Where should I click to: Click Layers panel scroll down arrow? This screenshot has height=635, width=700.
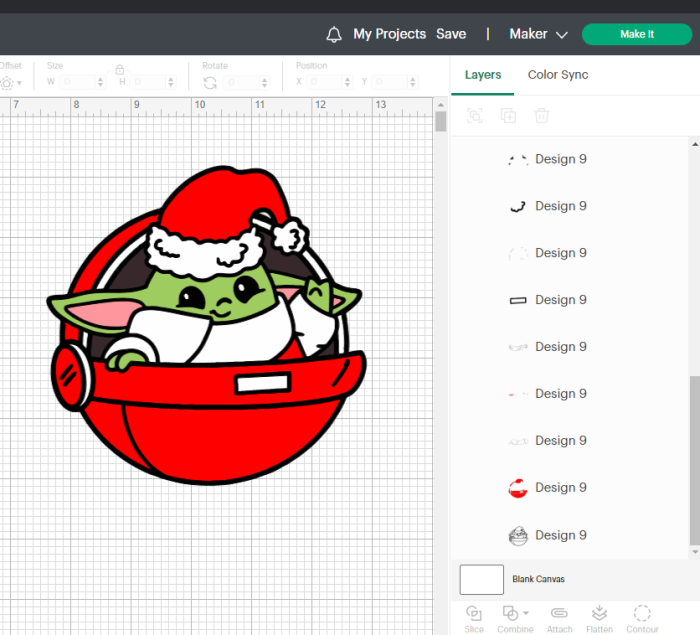(x=695, y=552)
